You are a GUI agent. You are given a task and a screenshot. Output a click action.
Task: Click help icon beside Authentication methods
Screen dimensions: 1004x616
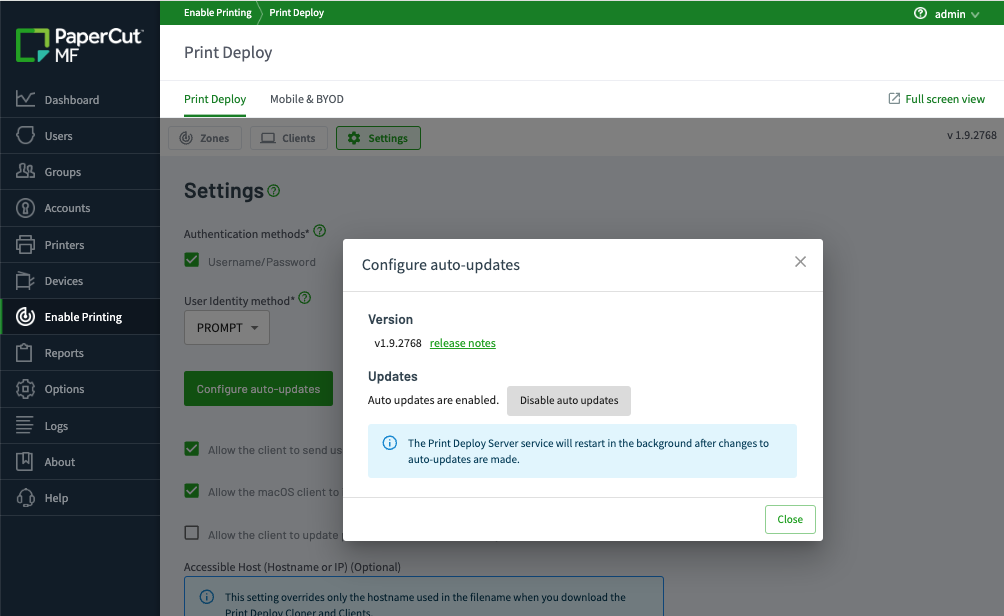coord(320,231)
